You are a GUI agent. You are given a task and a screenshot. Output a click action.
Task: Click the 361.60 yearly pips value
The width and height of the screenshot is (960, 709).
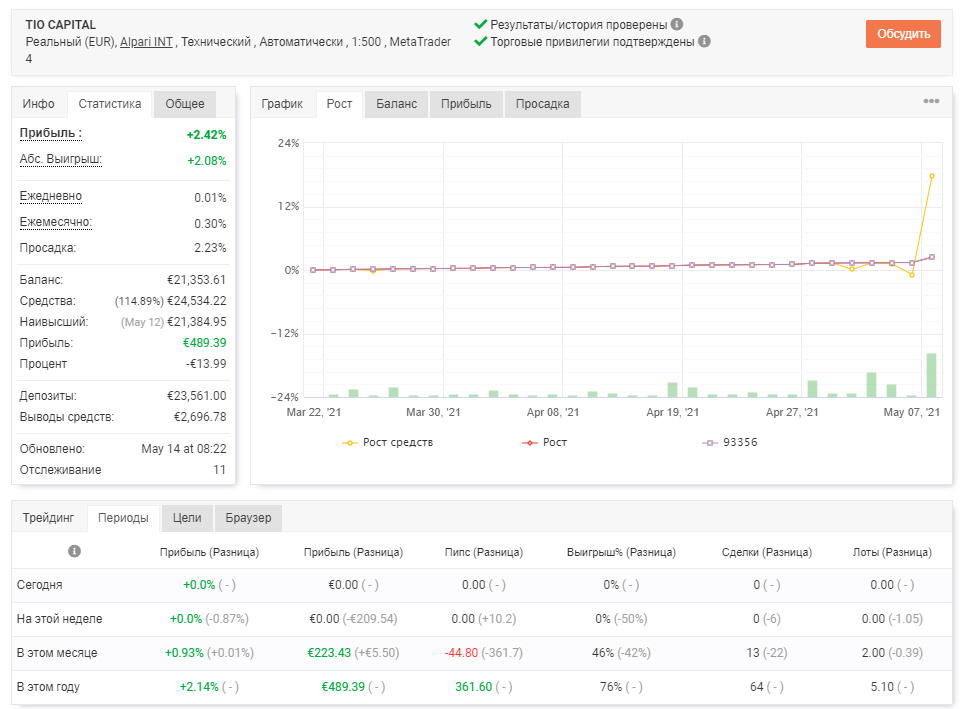coord(473,687)
